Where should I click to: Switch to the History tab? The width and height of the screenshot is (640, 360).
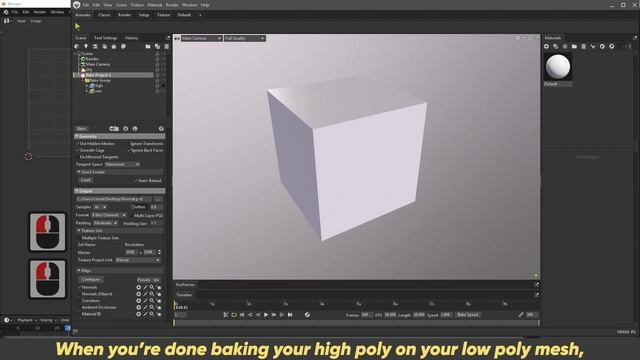tap(131, 38)
